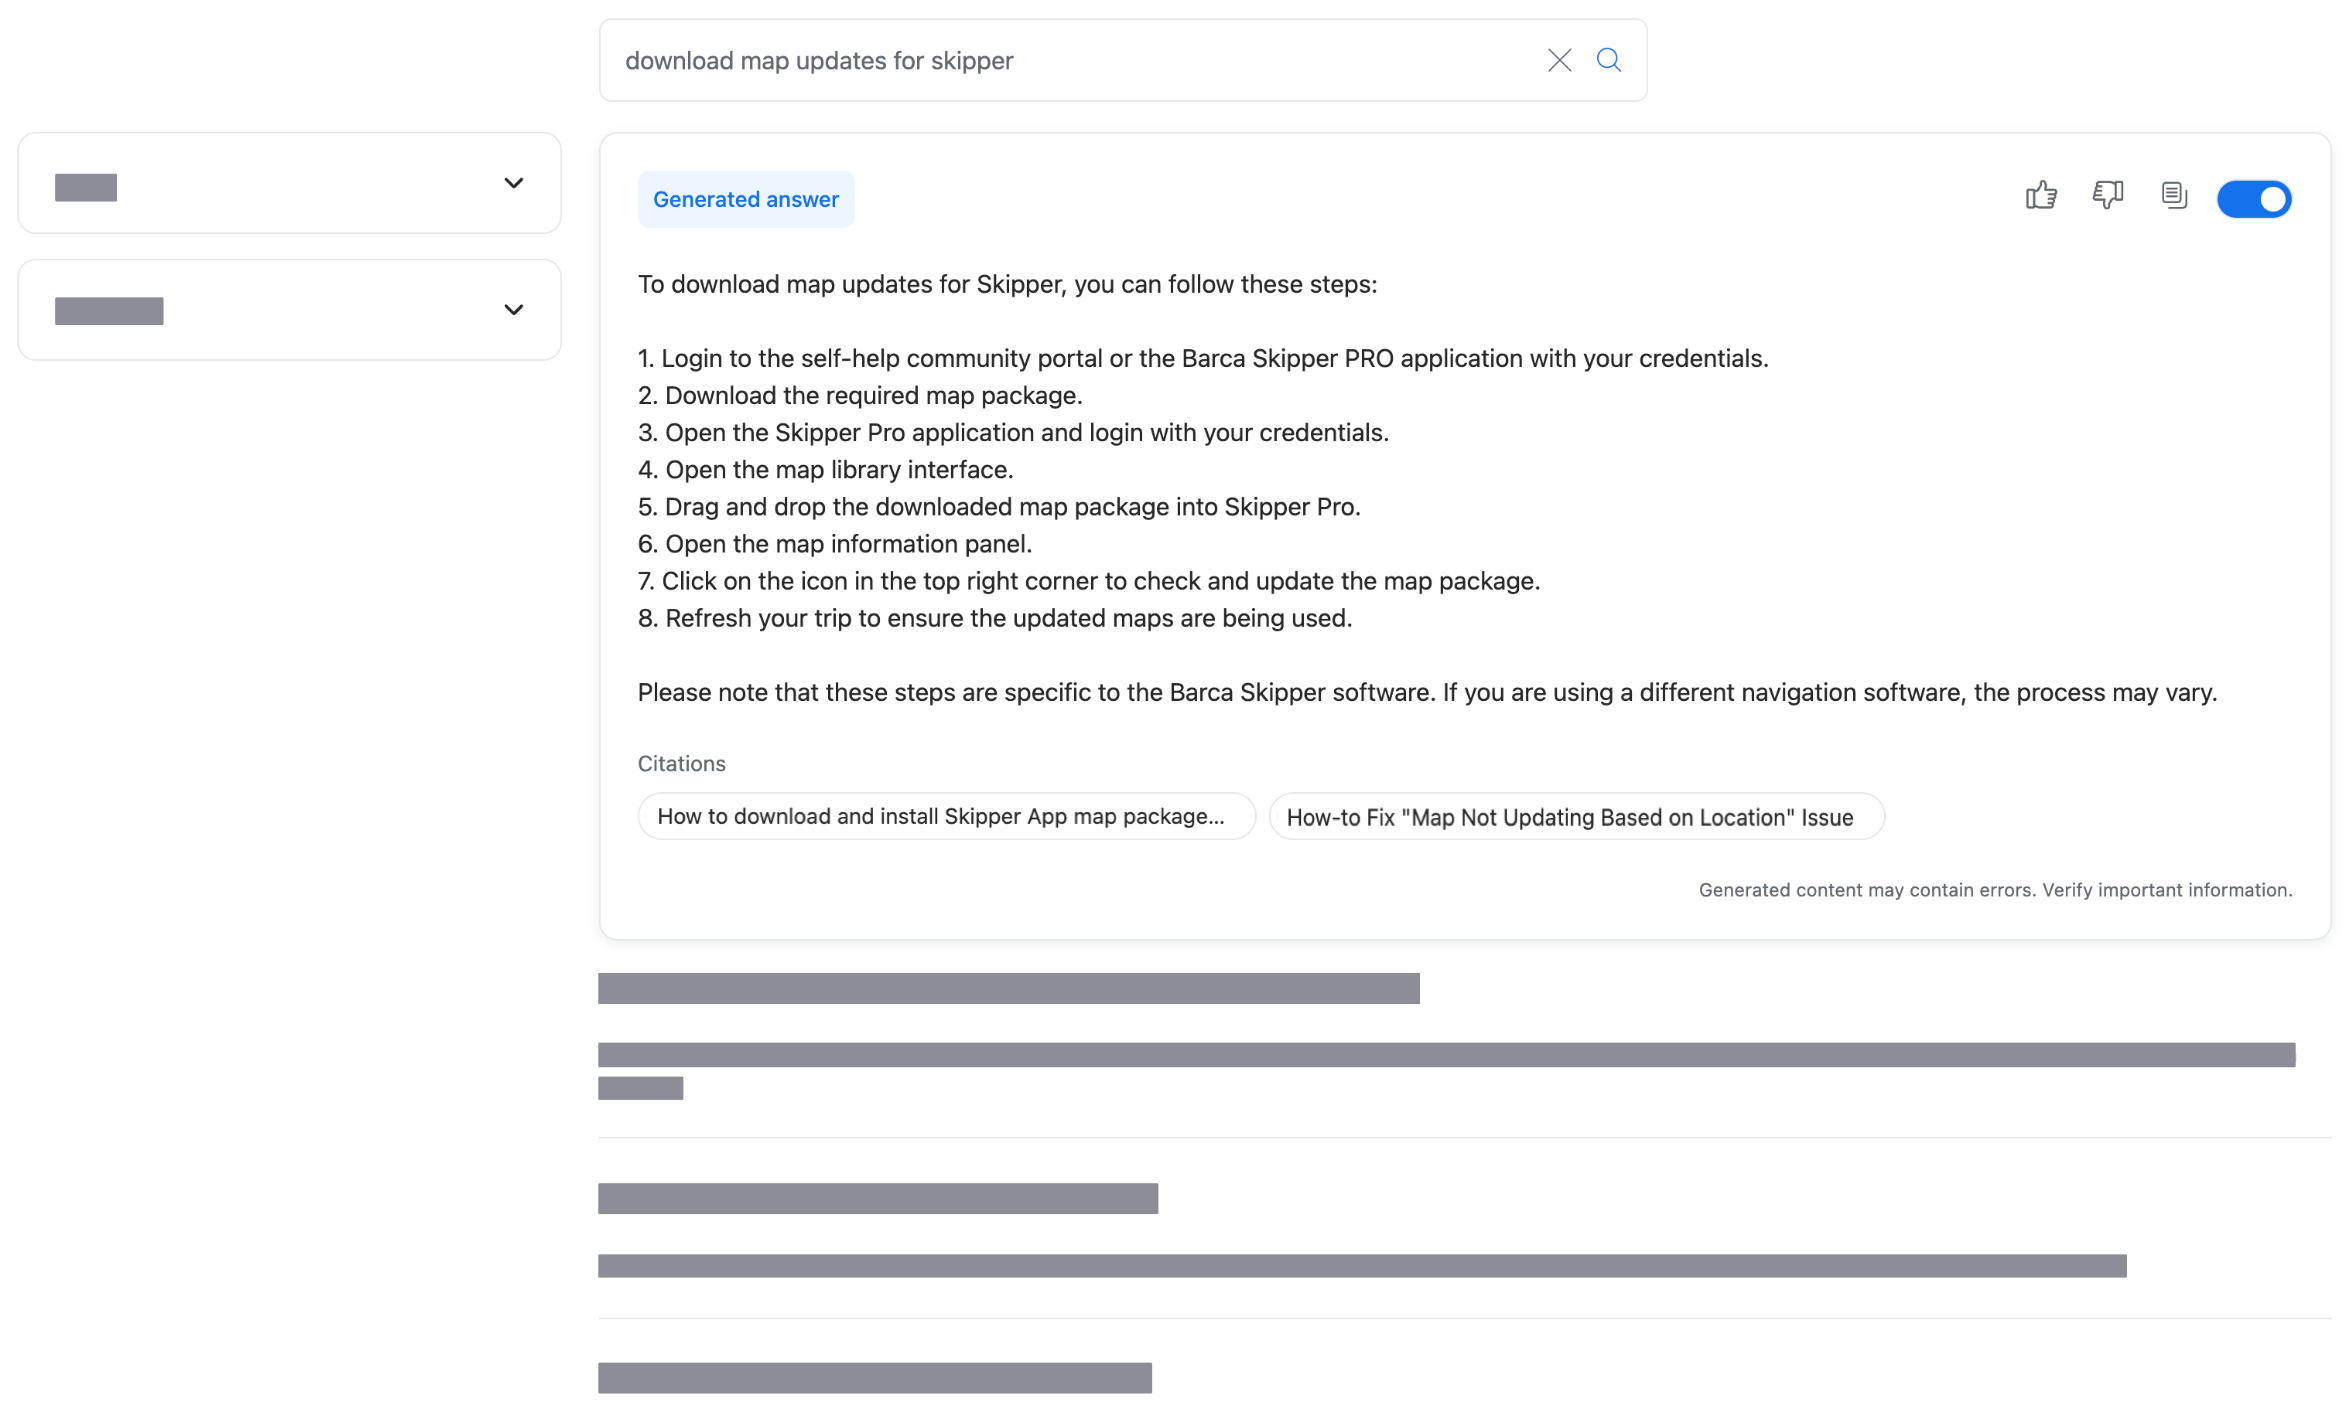Click 'Generated content may contain errors' disclaimer
This screenshot has height=1406, width=2350.
click(1995, 889)
